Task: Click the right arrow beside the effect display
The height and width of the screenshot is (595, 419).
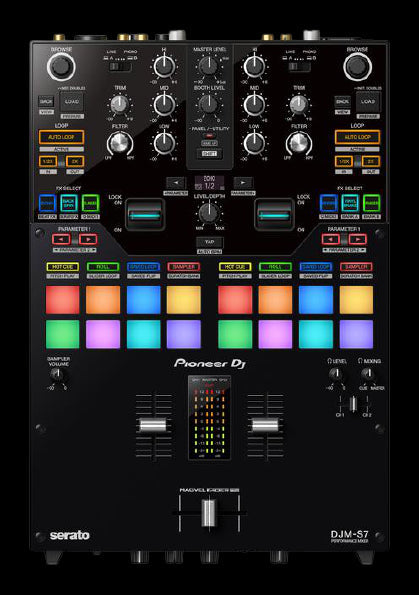Action: click(x=243, y=183)
